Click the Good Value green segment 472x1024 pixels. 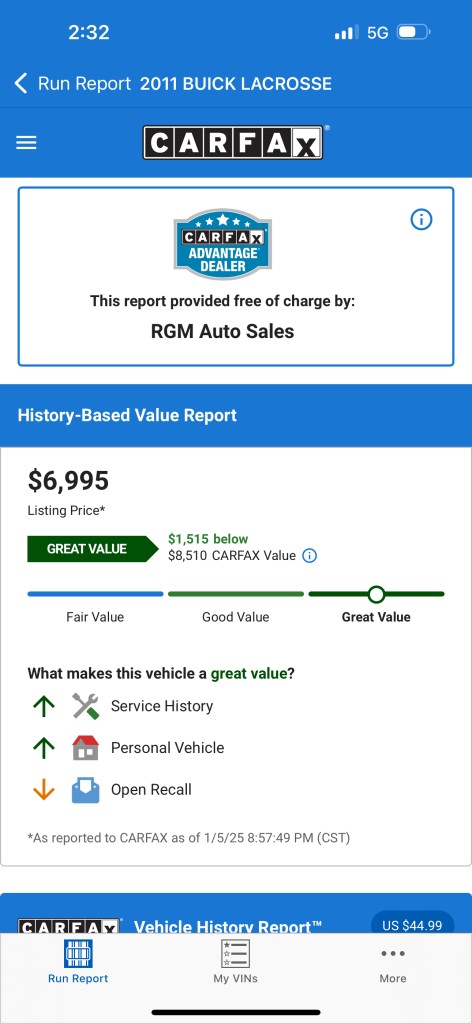[x=236, y=594]
